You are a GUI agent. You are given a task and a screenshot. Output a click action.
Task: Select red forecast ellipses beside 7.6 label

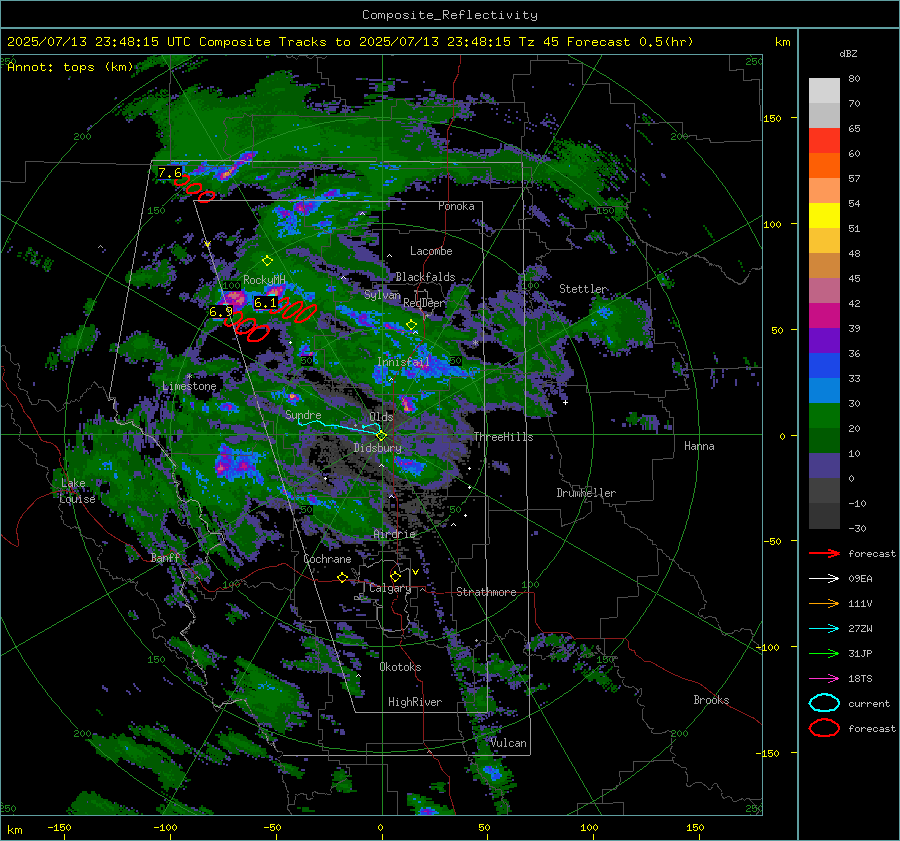(195, 188)
